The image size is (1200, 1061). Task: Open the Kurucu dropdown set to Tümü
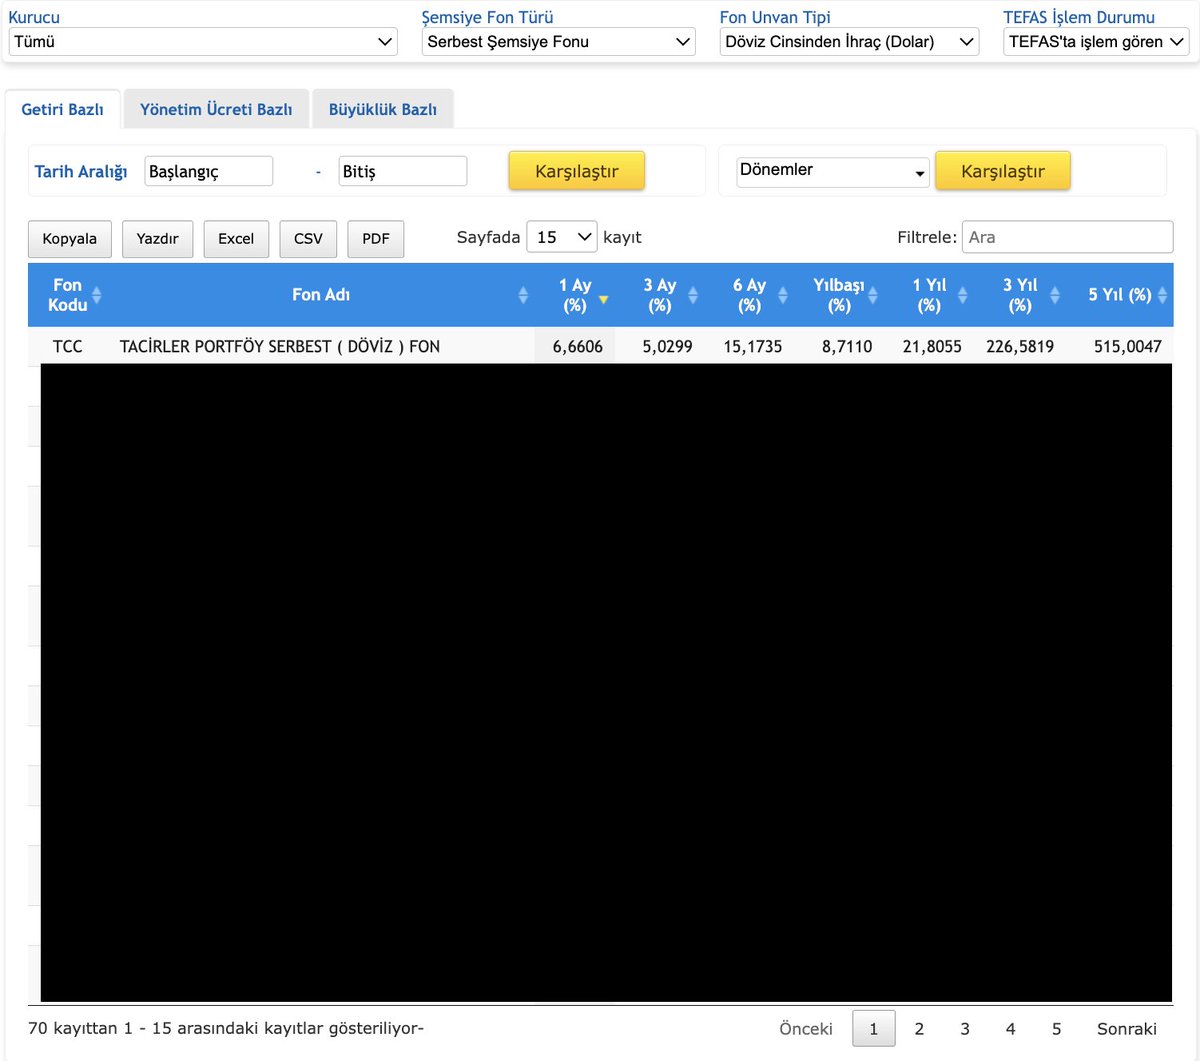click(203, 42)
